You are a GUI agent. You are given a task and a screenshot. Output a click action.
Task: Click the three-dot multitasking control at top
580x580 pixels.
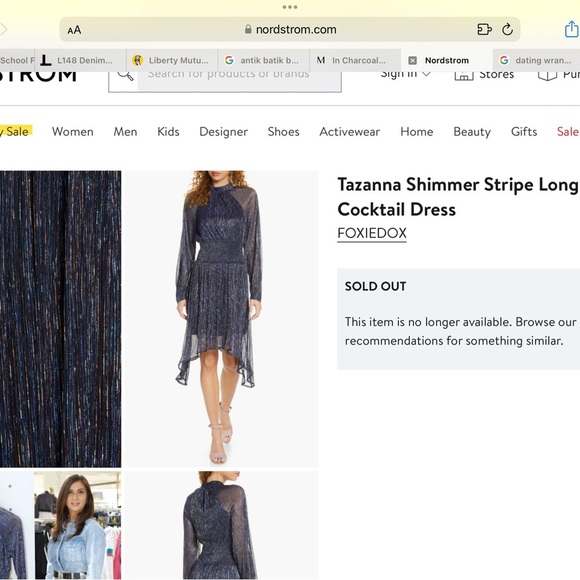click(x=290, y=7)
